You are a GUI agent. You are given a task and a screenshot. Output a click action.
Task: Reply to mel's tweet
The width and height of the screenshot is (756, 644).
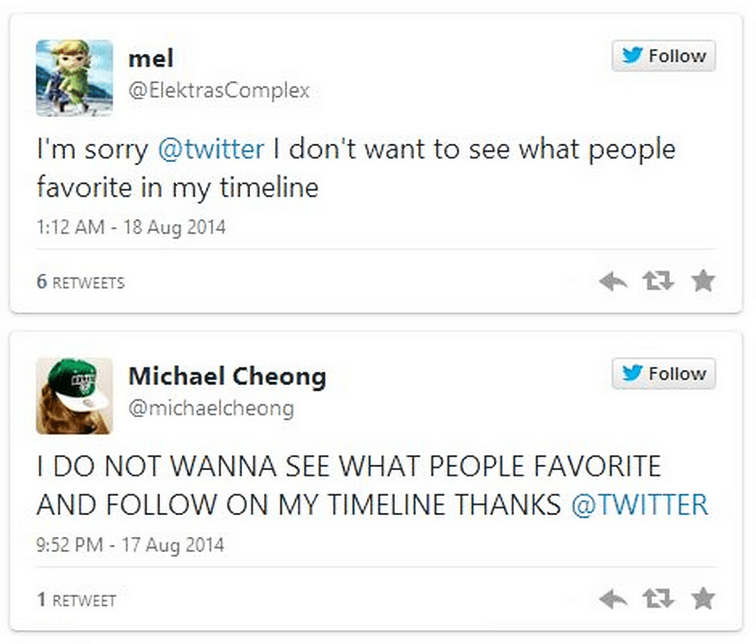pos(613,282)
